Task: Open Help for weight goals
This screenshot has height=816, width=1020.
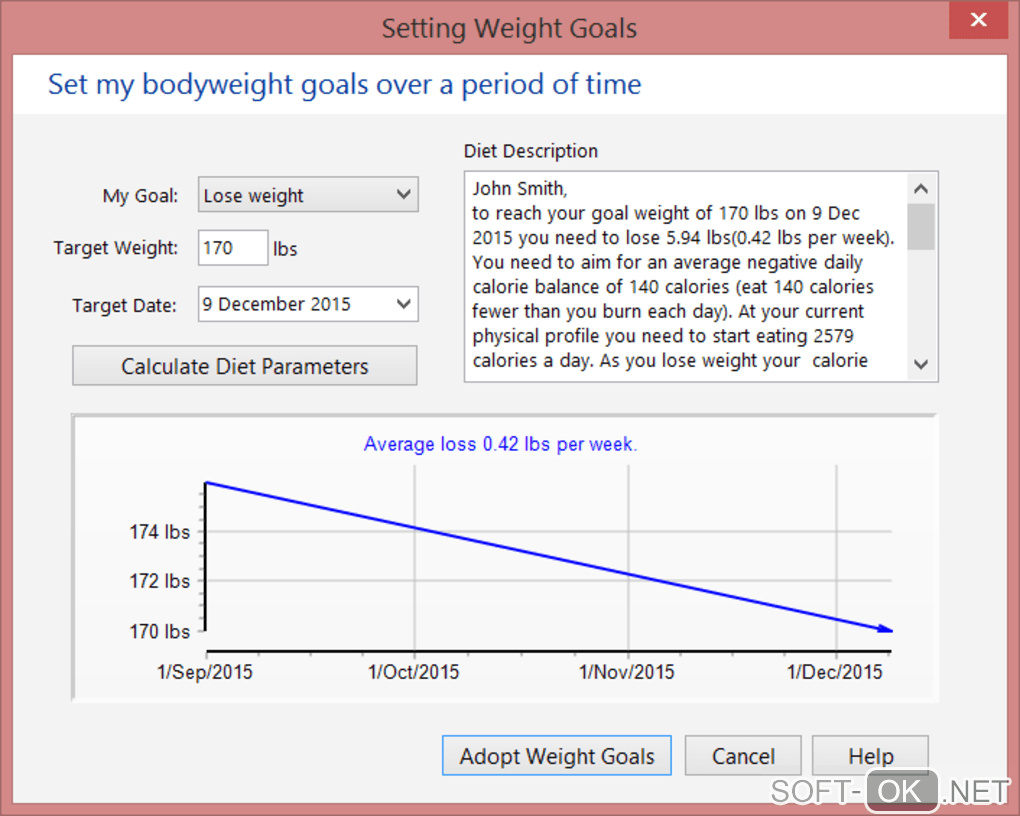Action: [x=870, y=756]
